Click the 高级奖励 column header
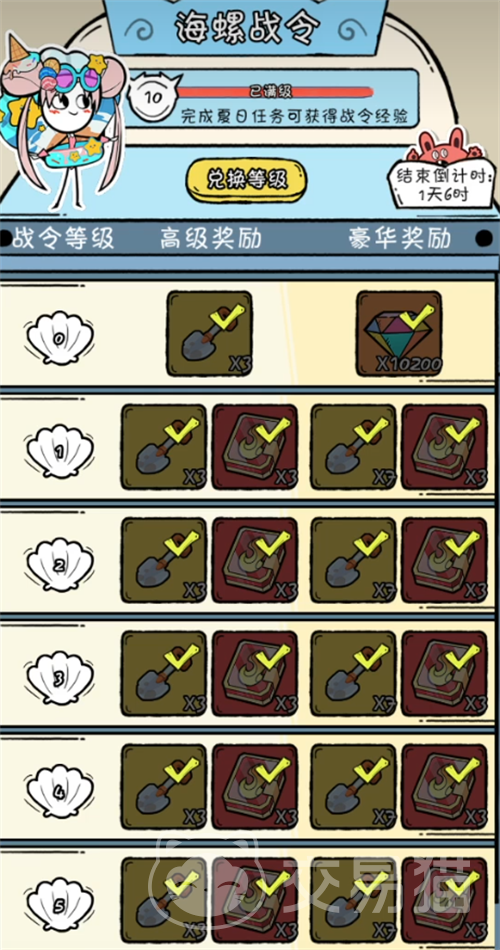 tap(211, 239)
